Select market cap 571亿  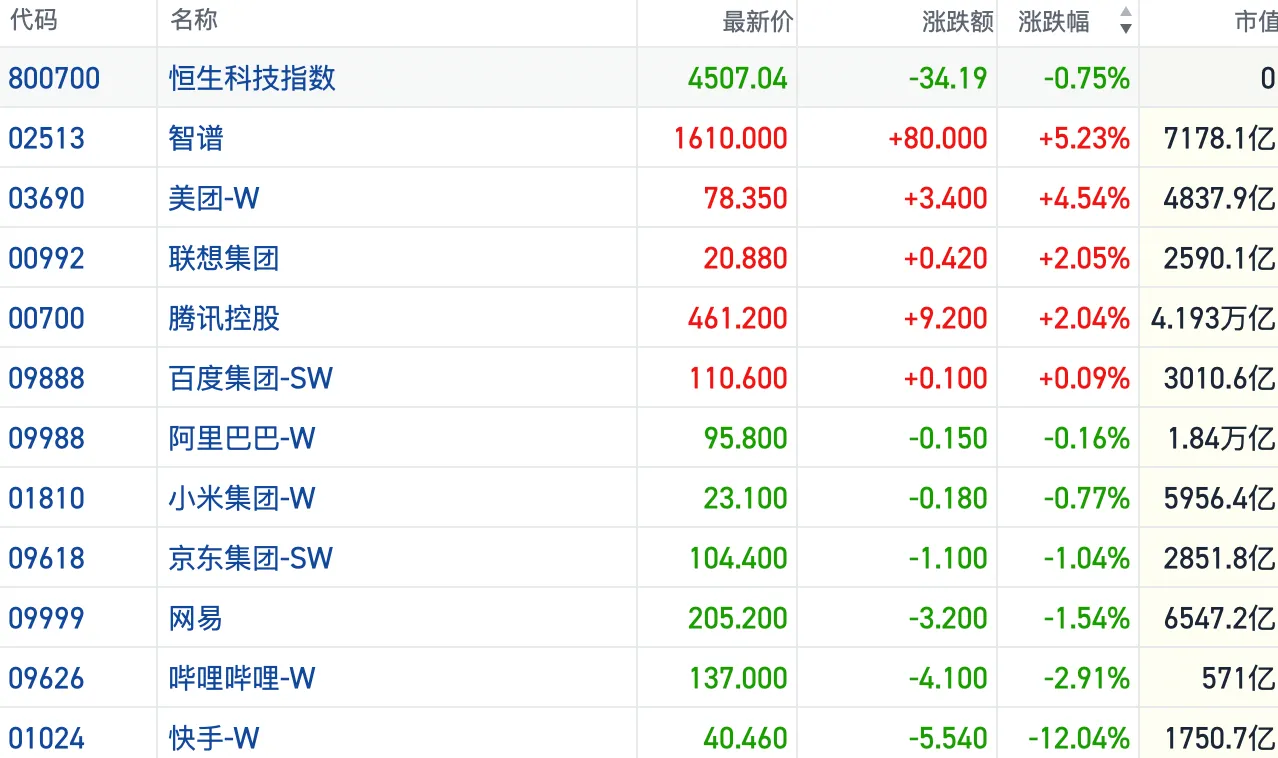(x=1239, y=678)
